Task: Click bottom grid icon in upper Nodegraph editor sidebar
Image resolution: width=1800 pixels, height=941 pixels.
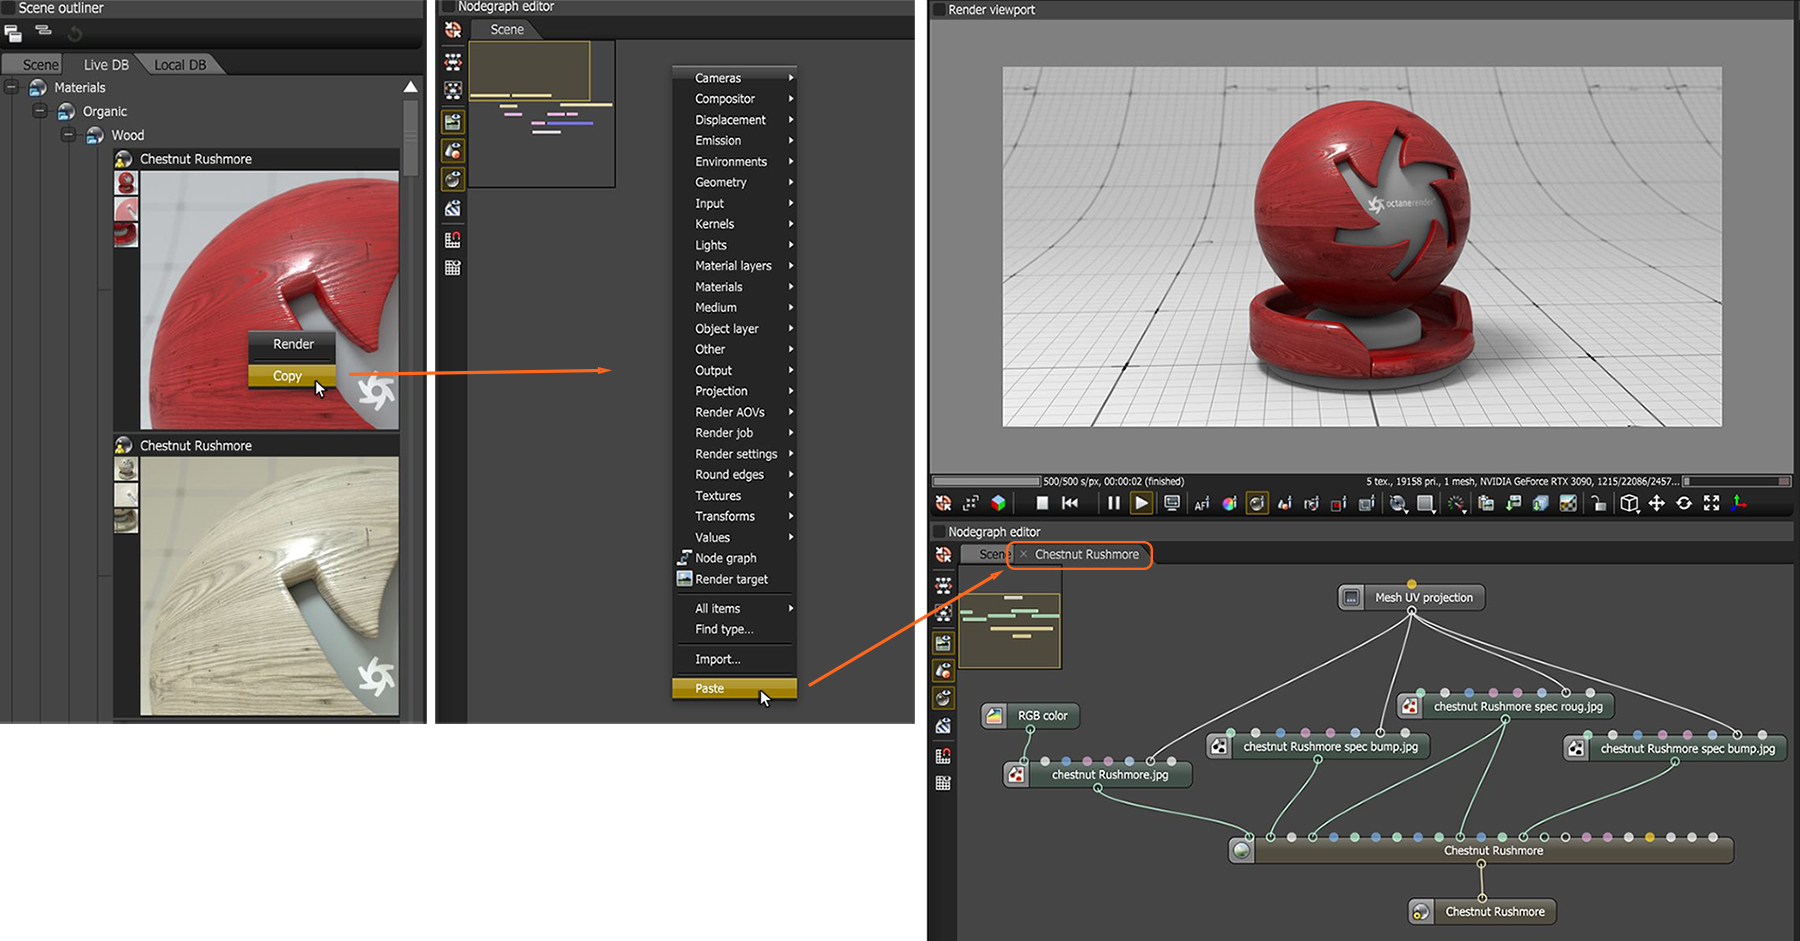Action: pos(453,268)
